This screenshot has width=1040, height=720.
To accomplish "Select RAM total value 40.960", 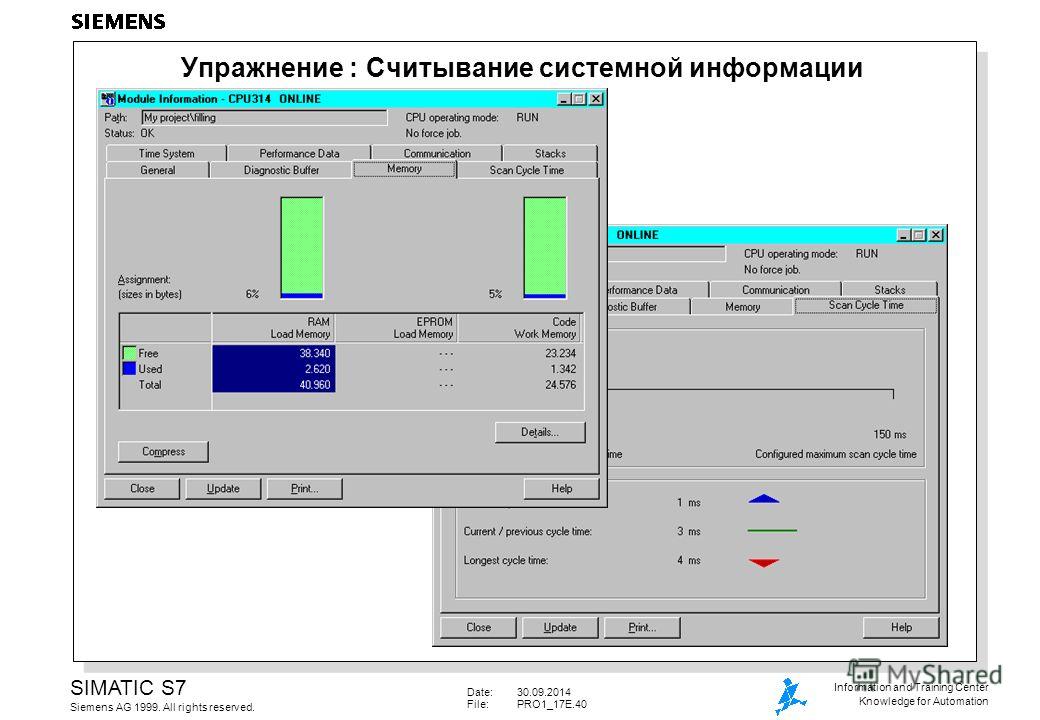I will click(314, 385).
